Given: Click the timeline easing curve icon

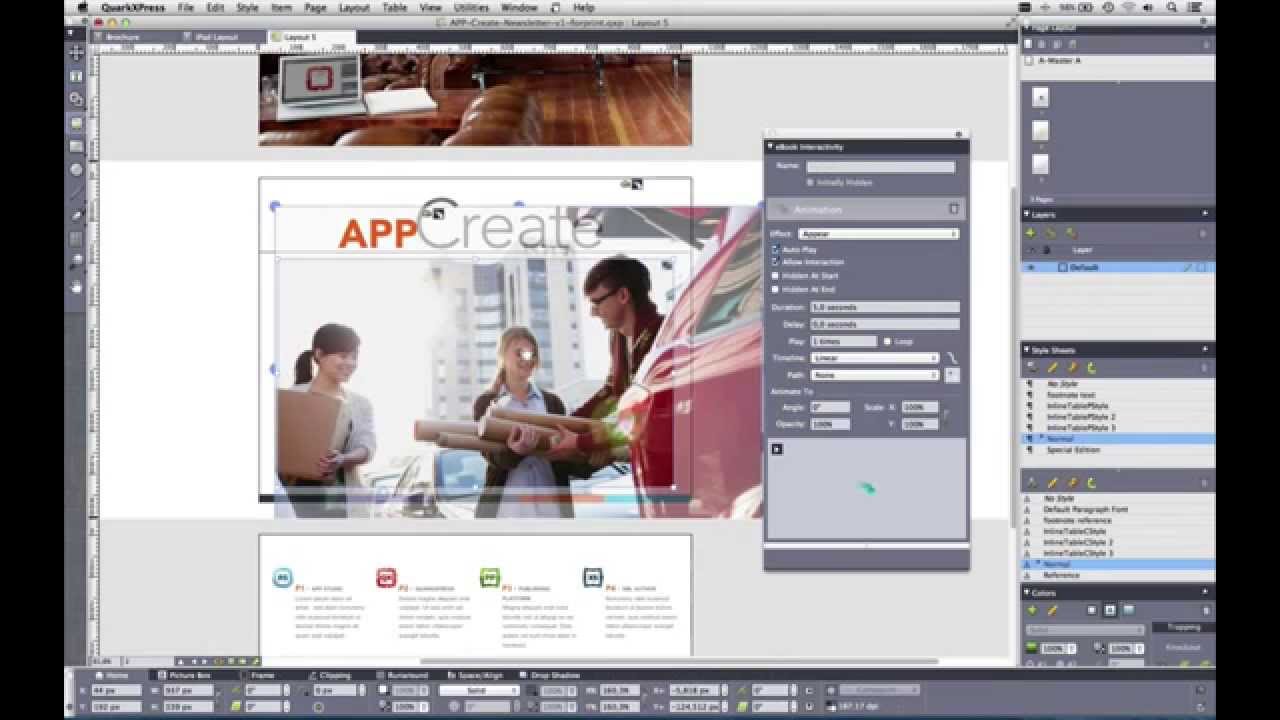Looking at the screenshot, I should 952,357.
